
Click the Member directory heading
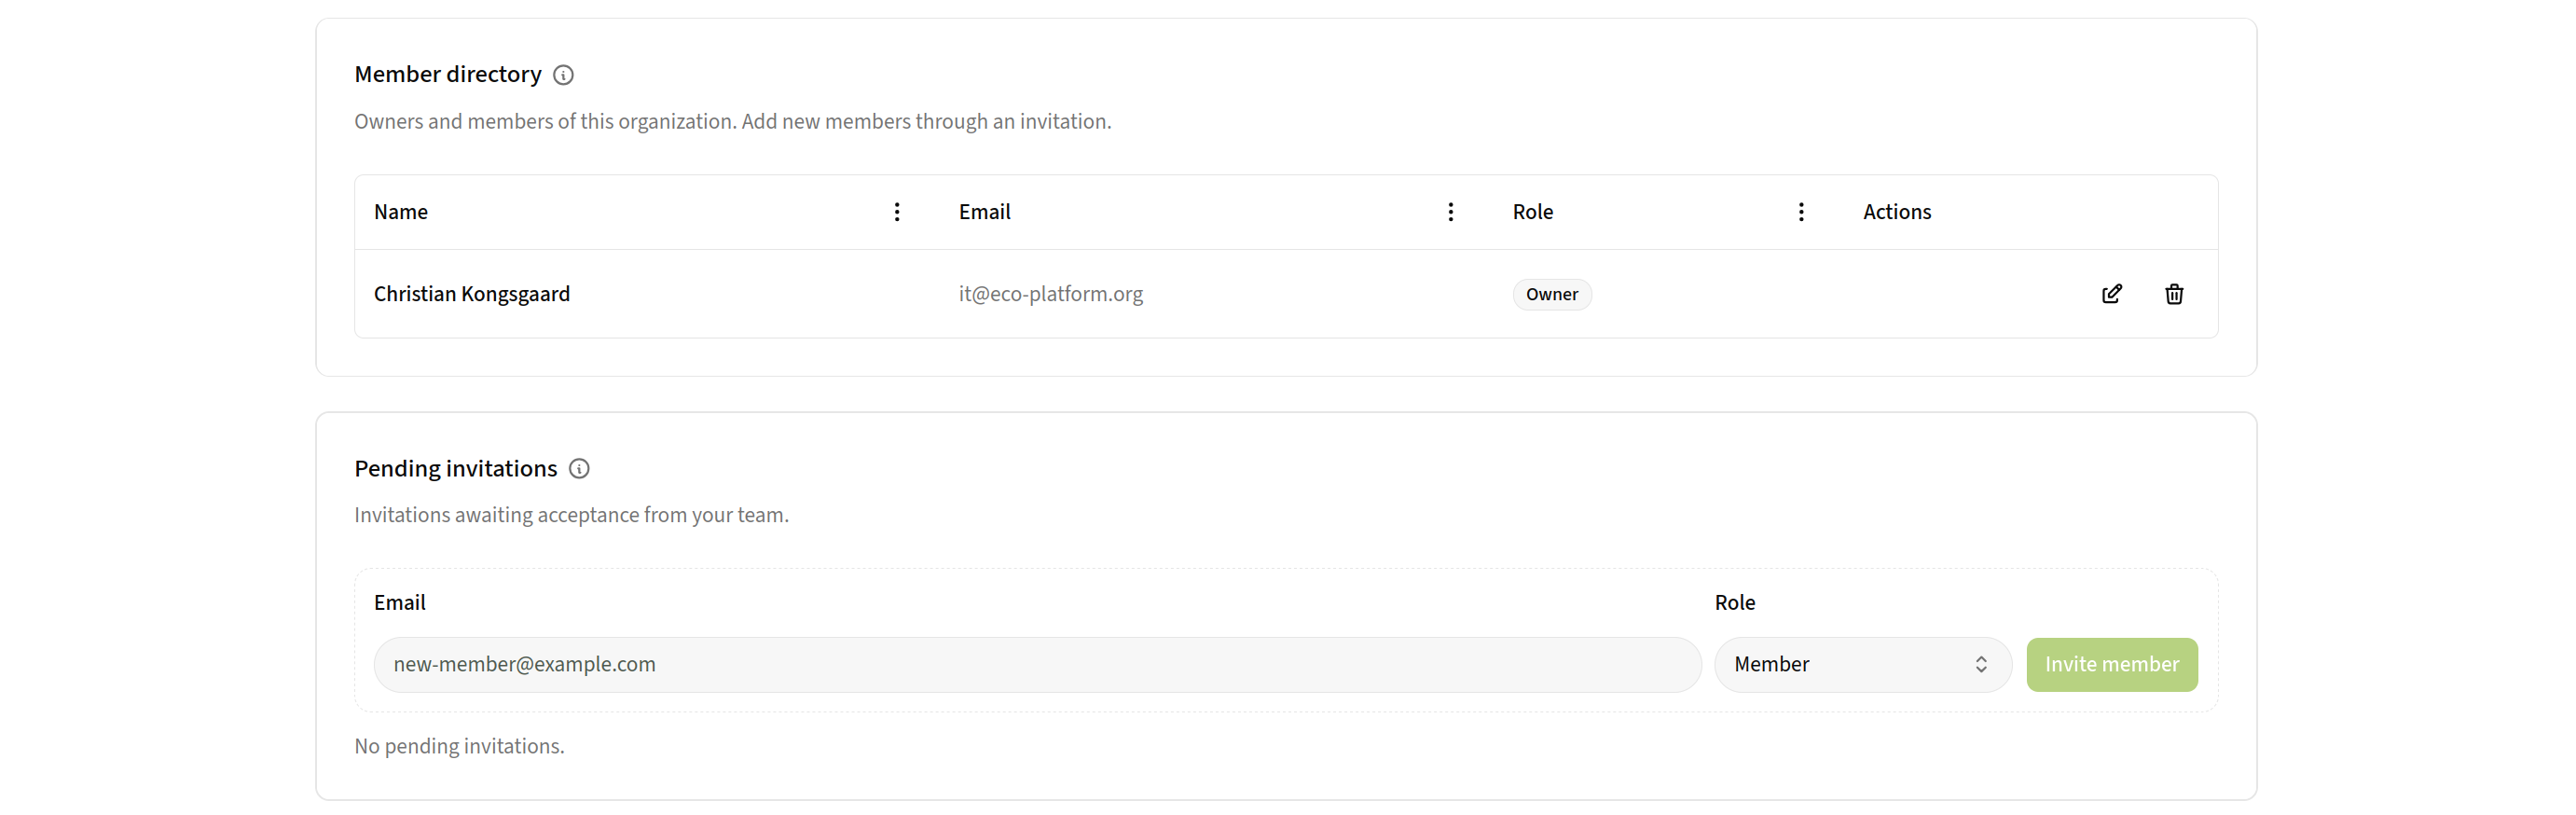point(448,75)
